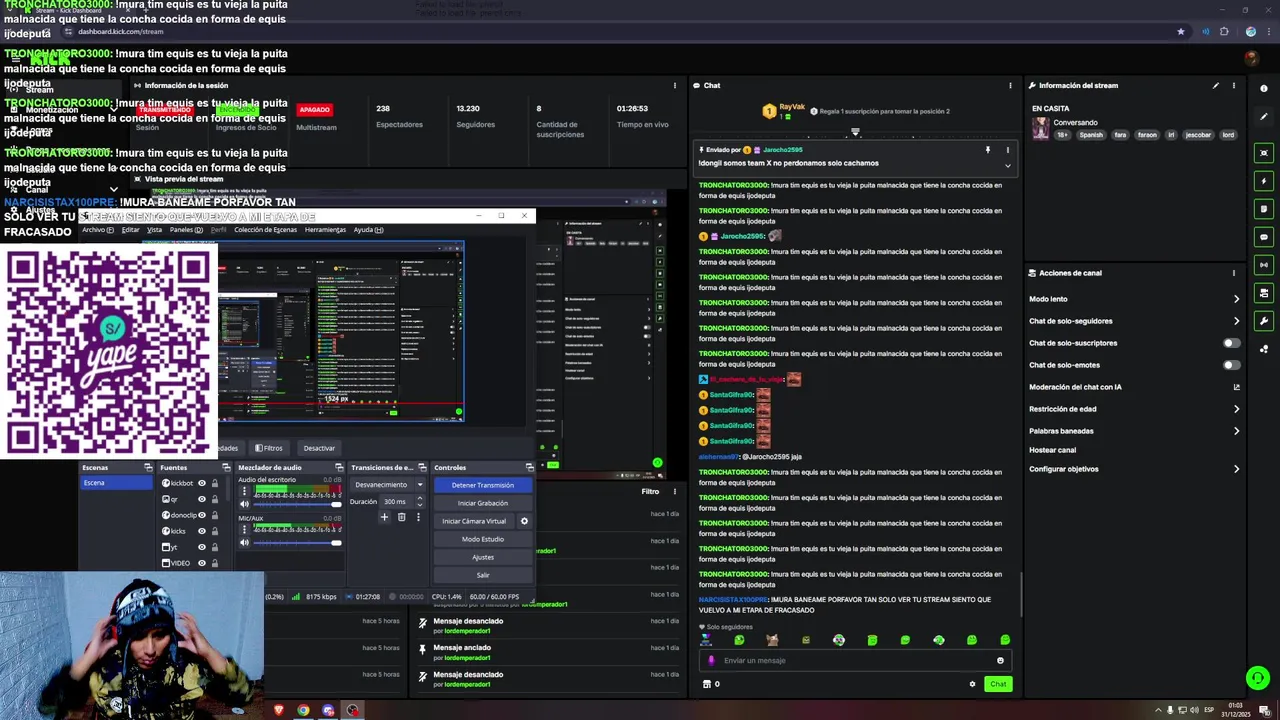This screenshot has height=720, width=1280.
Task: Open the lightning bolt quick actions sidebar icon
Action: tap(1264, 181)
